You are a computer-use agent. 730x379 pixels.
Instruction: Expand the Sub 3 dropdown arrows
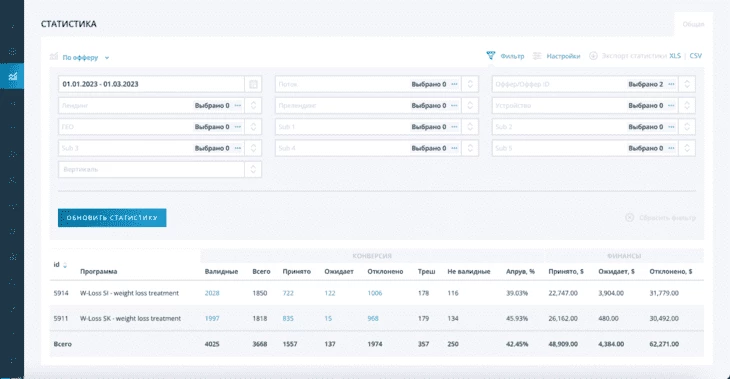point(253,148)
